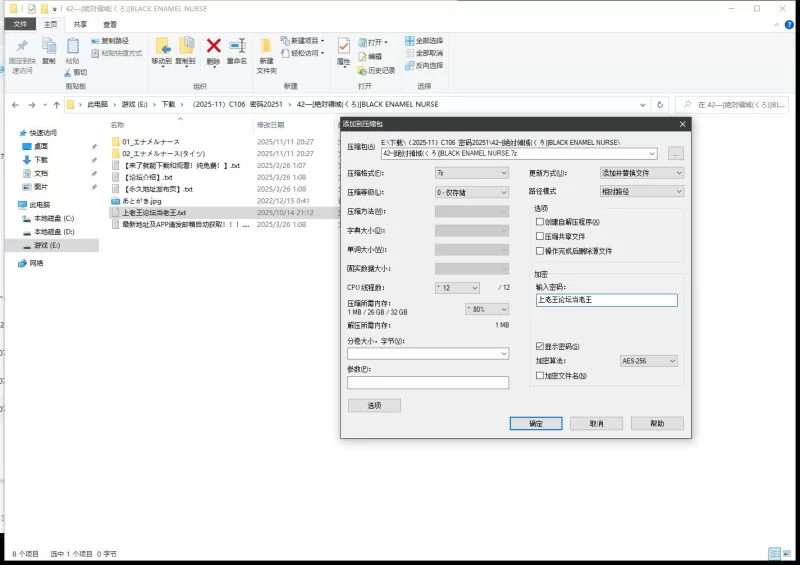Switch to the Share (共享) ribbon tab
This screenshot has height=565, width=800.
coord(80,24)
